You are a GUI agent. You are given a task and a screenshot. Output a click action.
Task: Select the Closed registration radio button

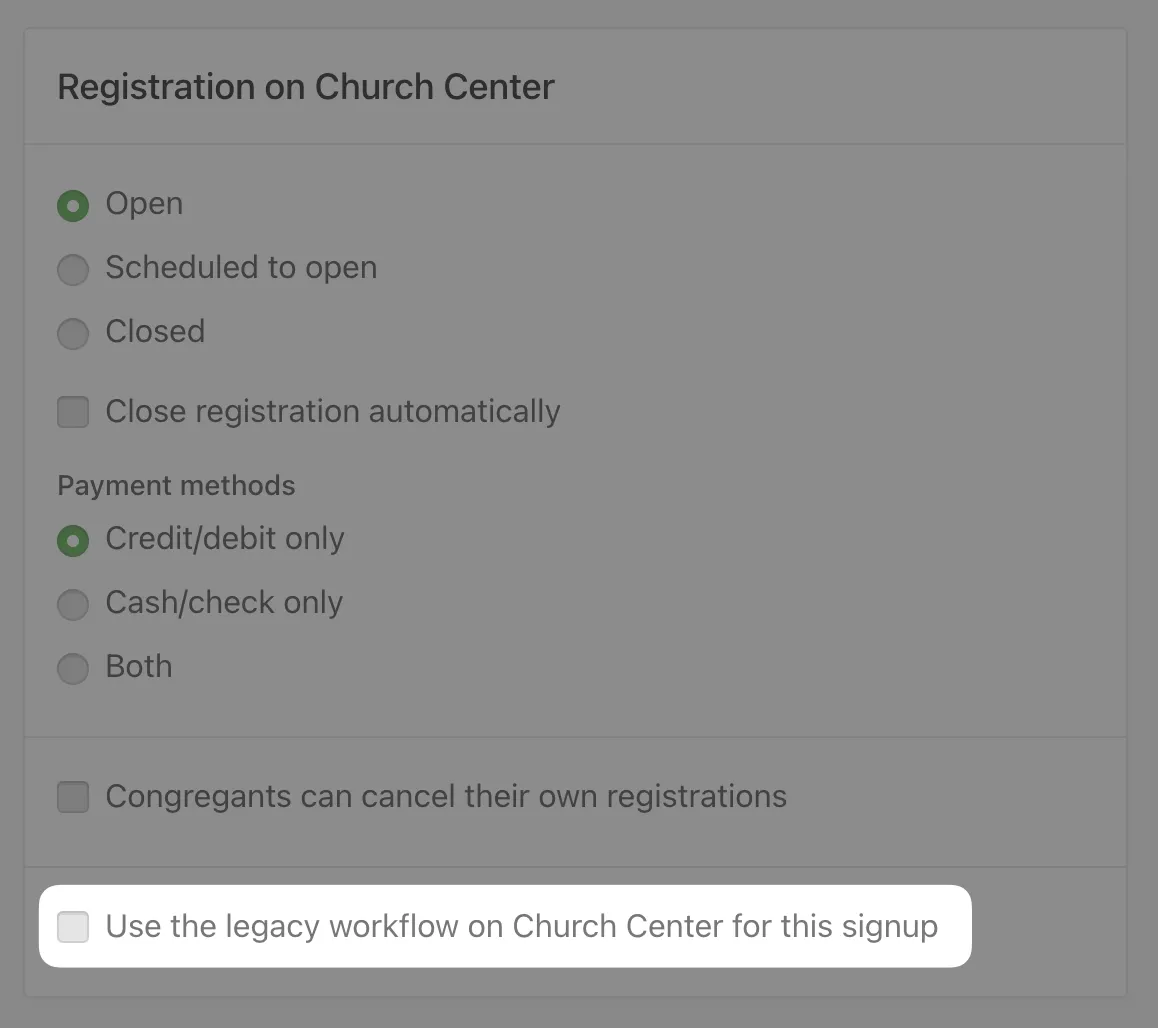72,334
